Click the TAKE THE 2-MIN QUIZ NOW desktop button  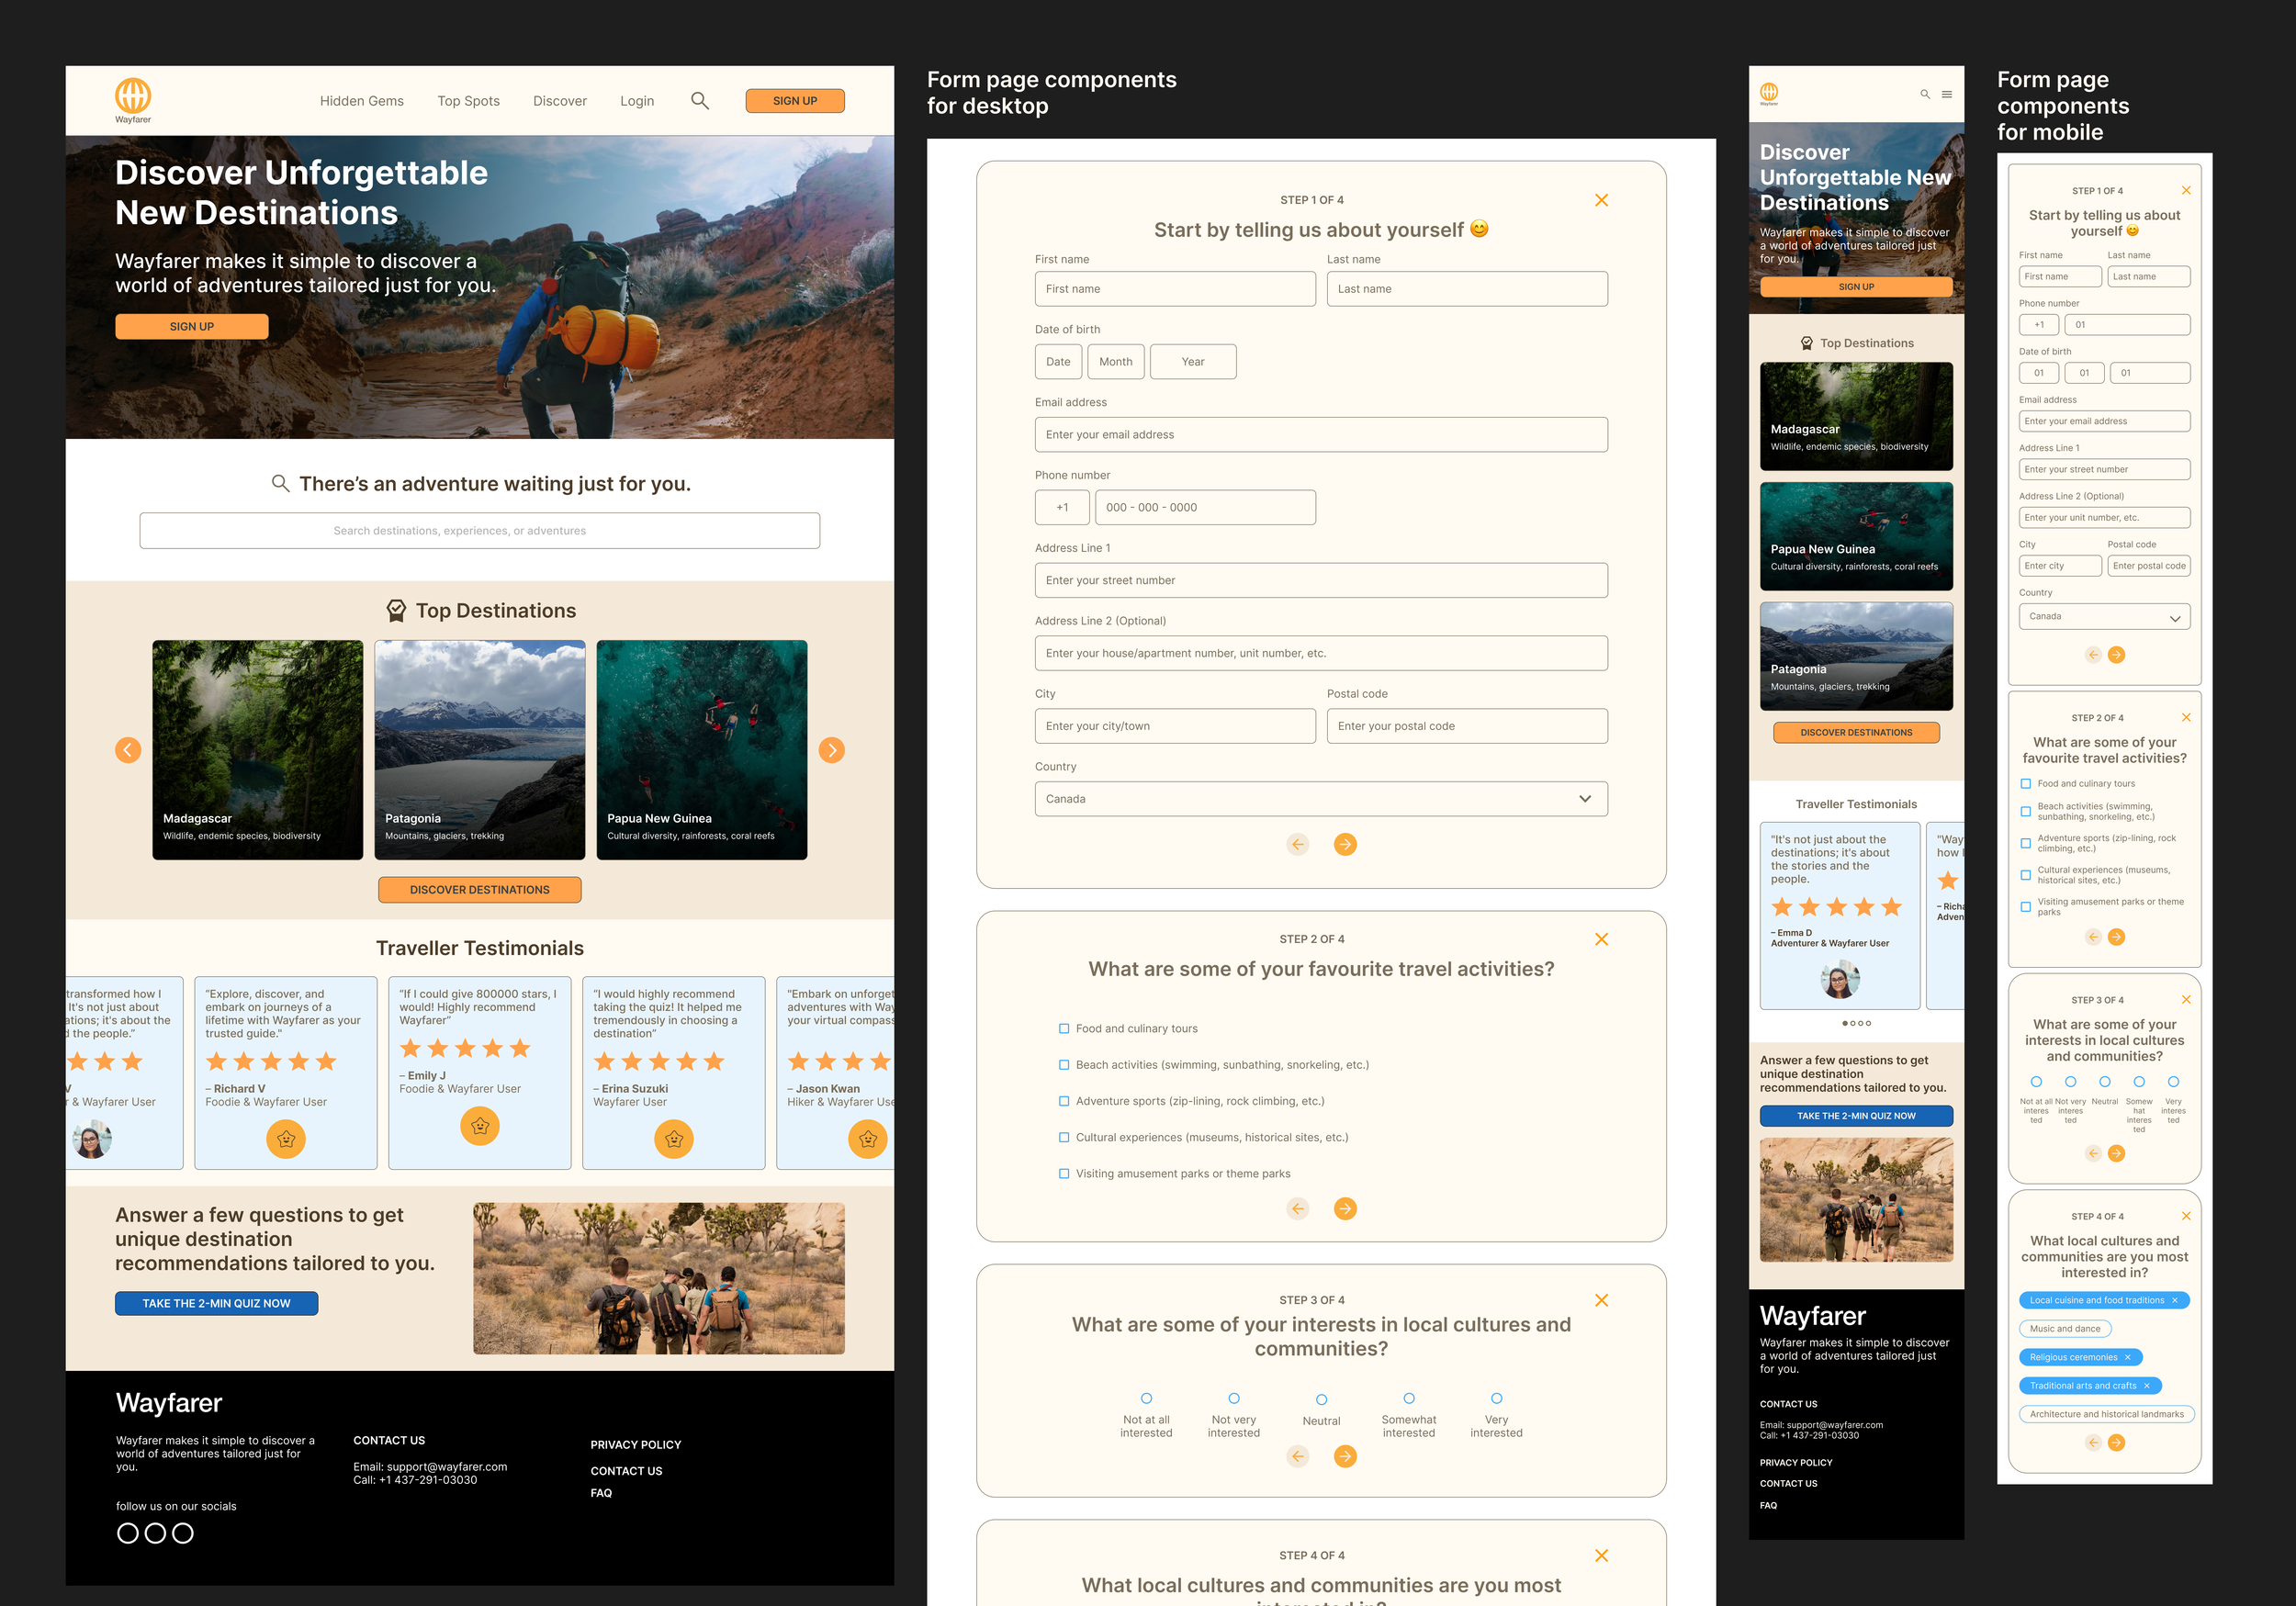pos(216,1303)
